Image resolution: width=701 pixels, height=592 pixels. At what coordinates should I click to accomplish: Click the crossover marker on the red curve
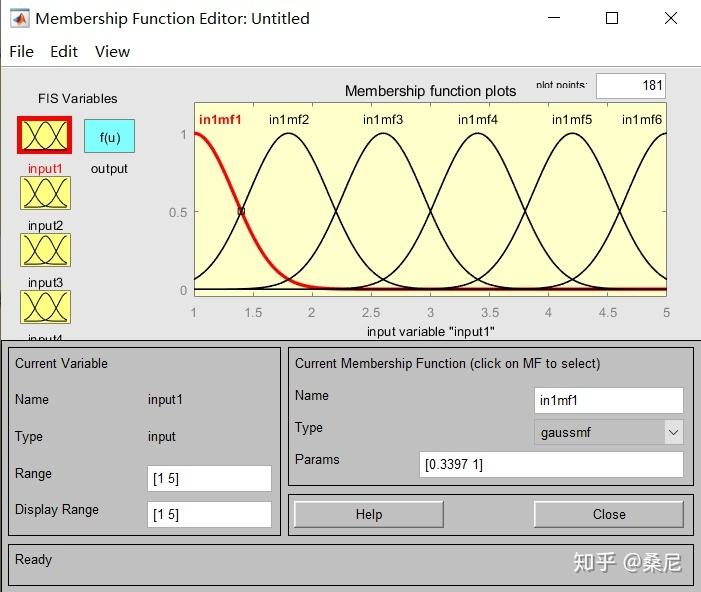pyautogui.click(x=241, y=211)
